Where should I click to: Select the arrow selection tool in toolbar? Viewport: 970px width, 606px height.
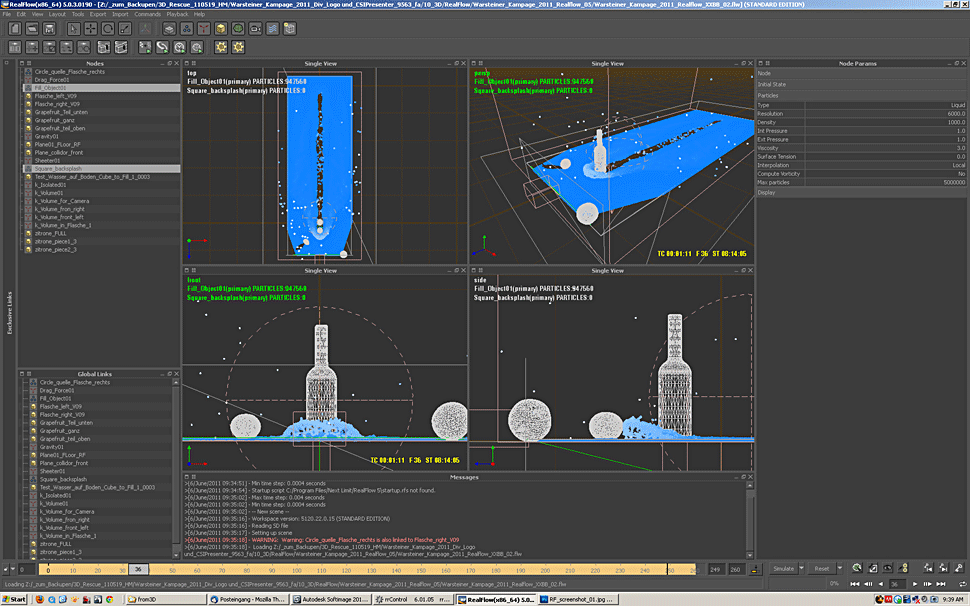(x=75, y=29)
